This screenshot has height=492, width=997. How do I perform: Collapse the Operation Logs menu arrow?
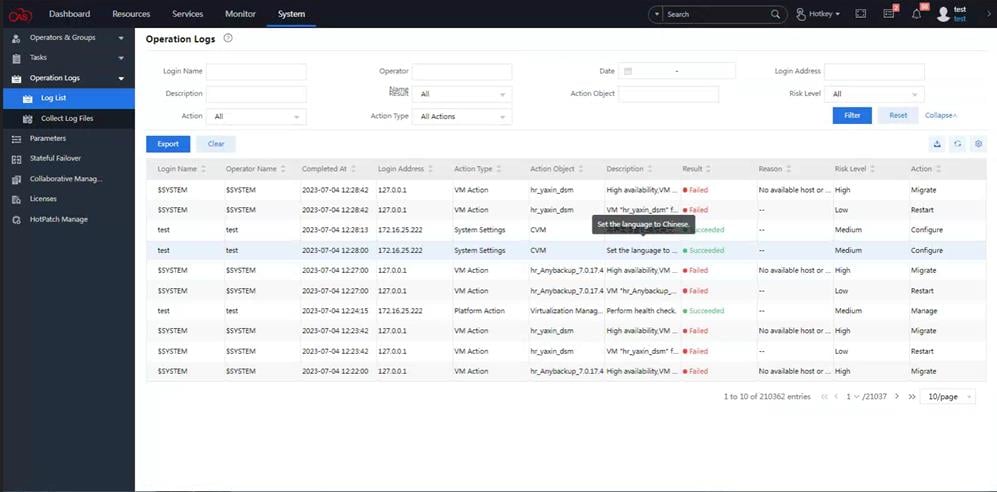[x=121, y=79]
